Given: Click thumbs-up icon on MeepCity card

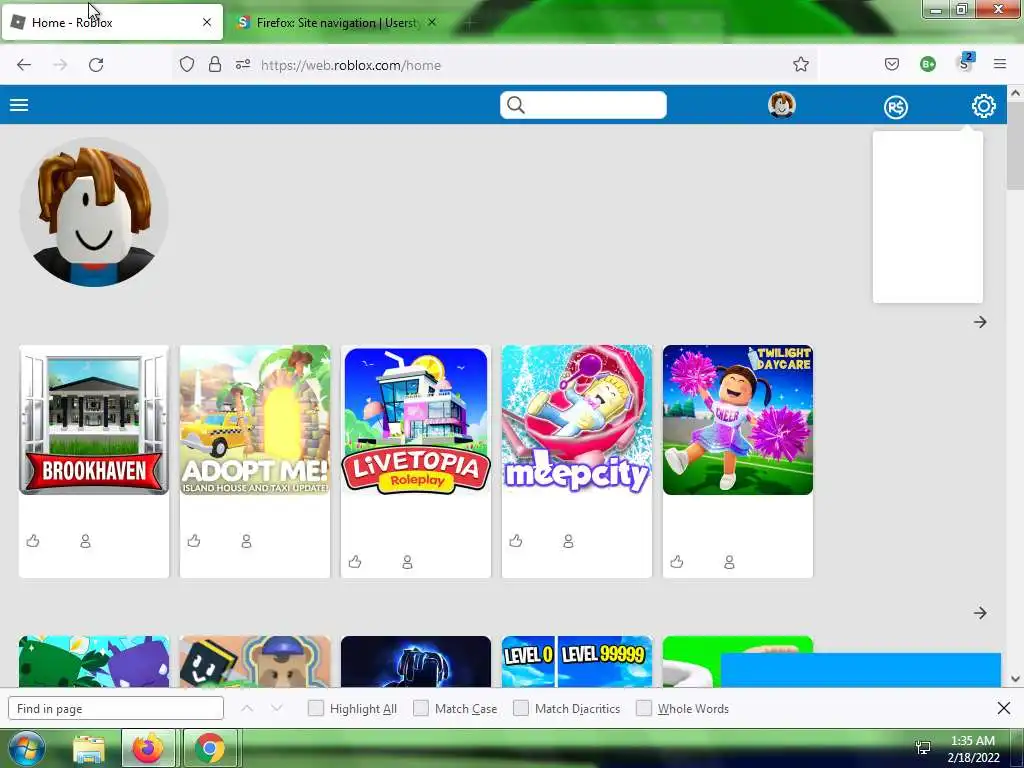Looking at the screenshot, I should 516,541.
